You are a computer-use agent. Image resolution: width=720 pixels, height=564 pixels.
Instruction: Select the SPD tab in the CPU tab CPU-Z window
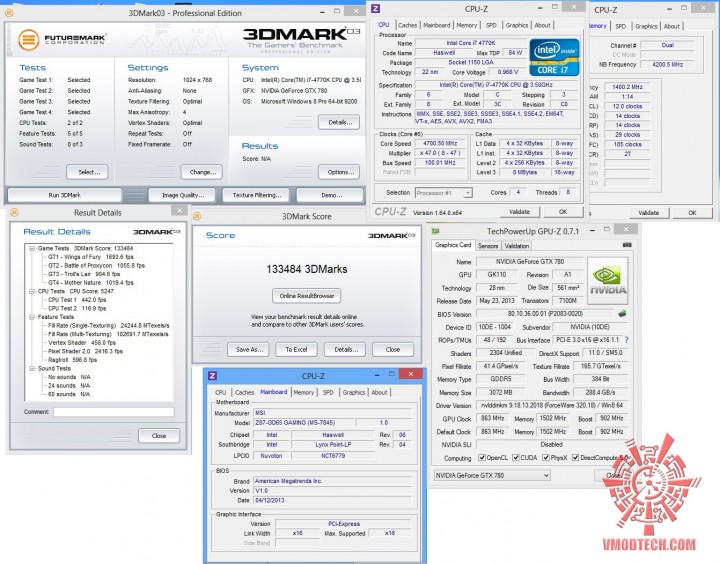(491, 25)
